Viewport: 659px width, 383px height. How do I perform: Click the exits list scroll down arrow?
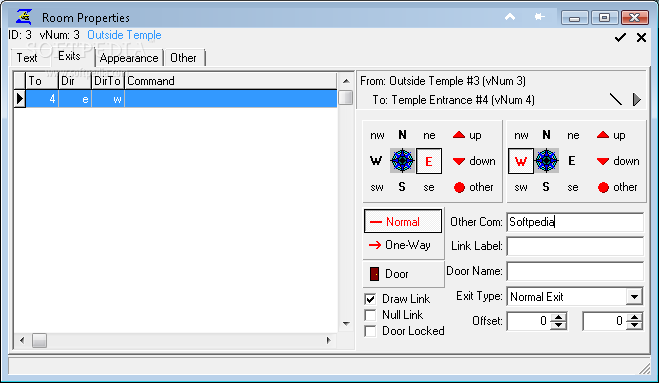[x=346, y=324]
